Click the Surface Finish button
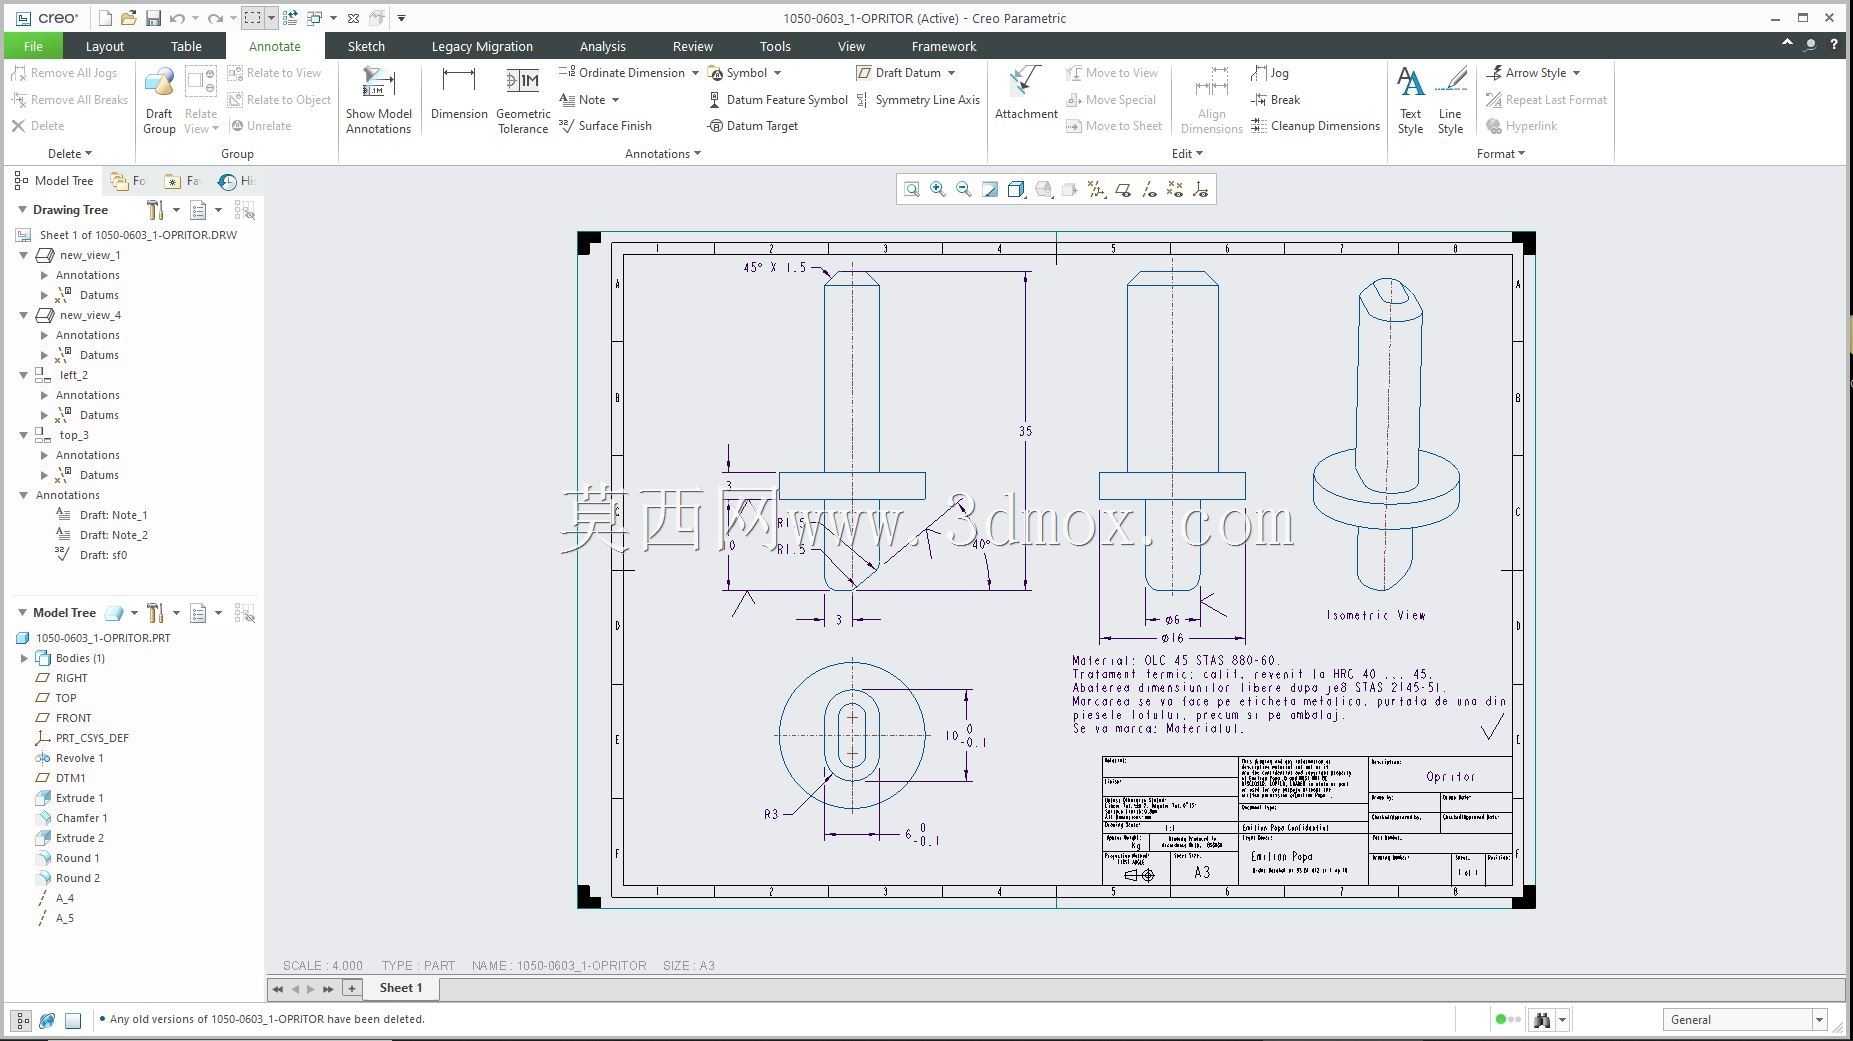1853x1041 pixels. [605, 126]
